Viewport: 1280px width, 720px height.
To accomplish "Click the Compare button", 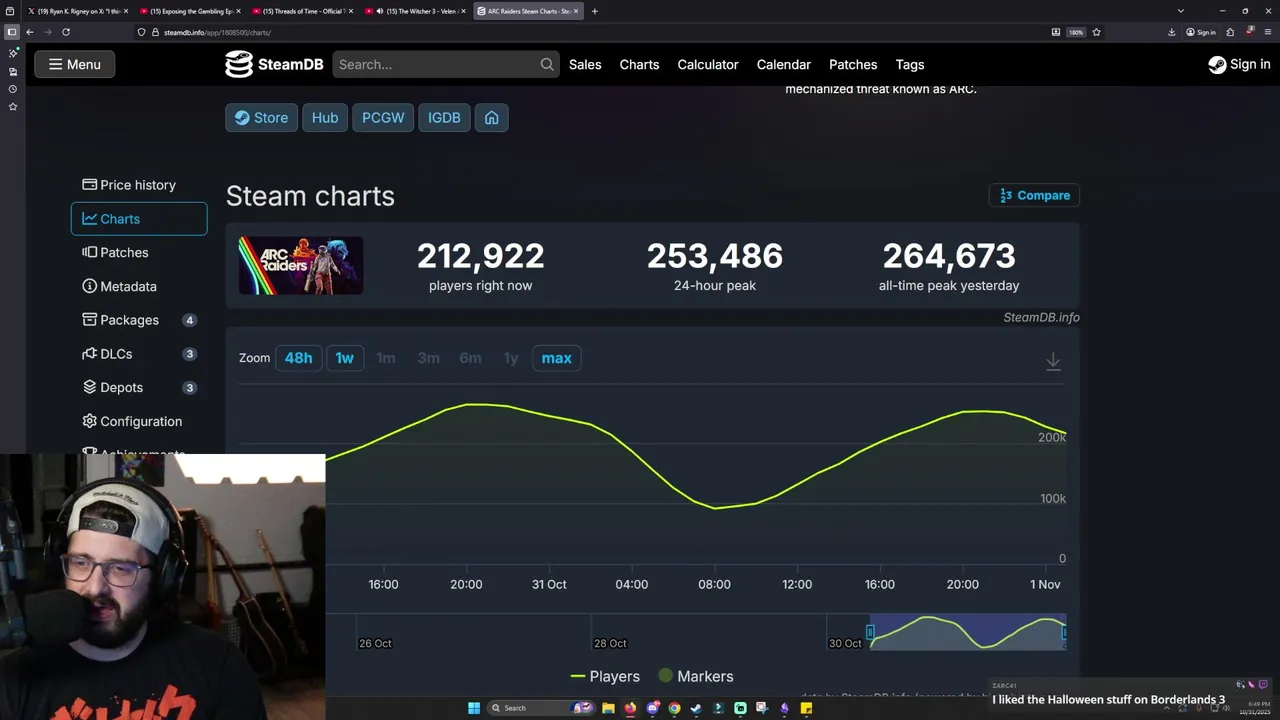I will pos(1035,195).
